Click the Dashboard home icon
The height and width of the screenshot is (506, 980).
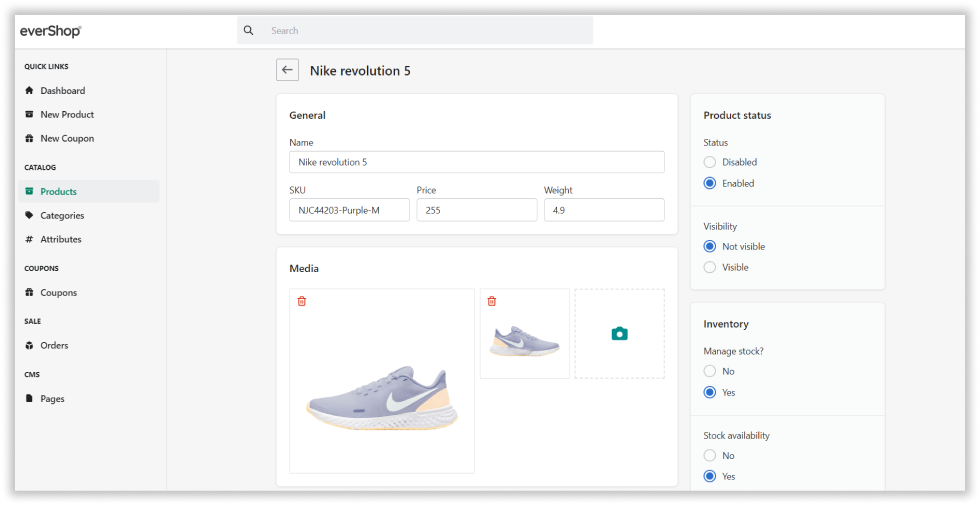point(29,91)
